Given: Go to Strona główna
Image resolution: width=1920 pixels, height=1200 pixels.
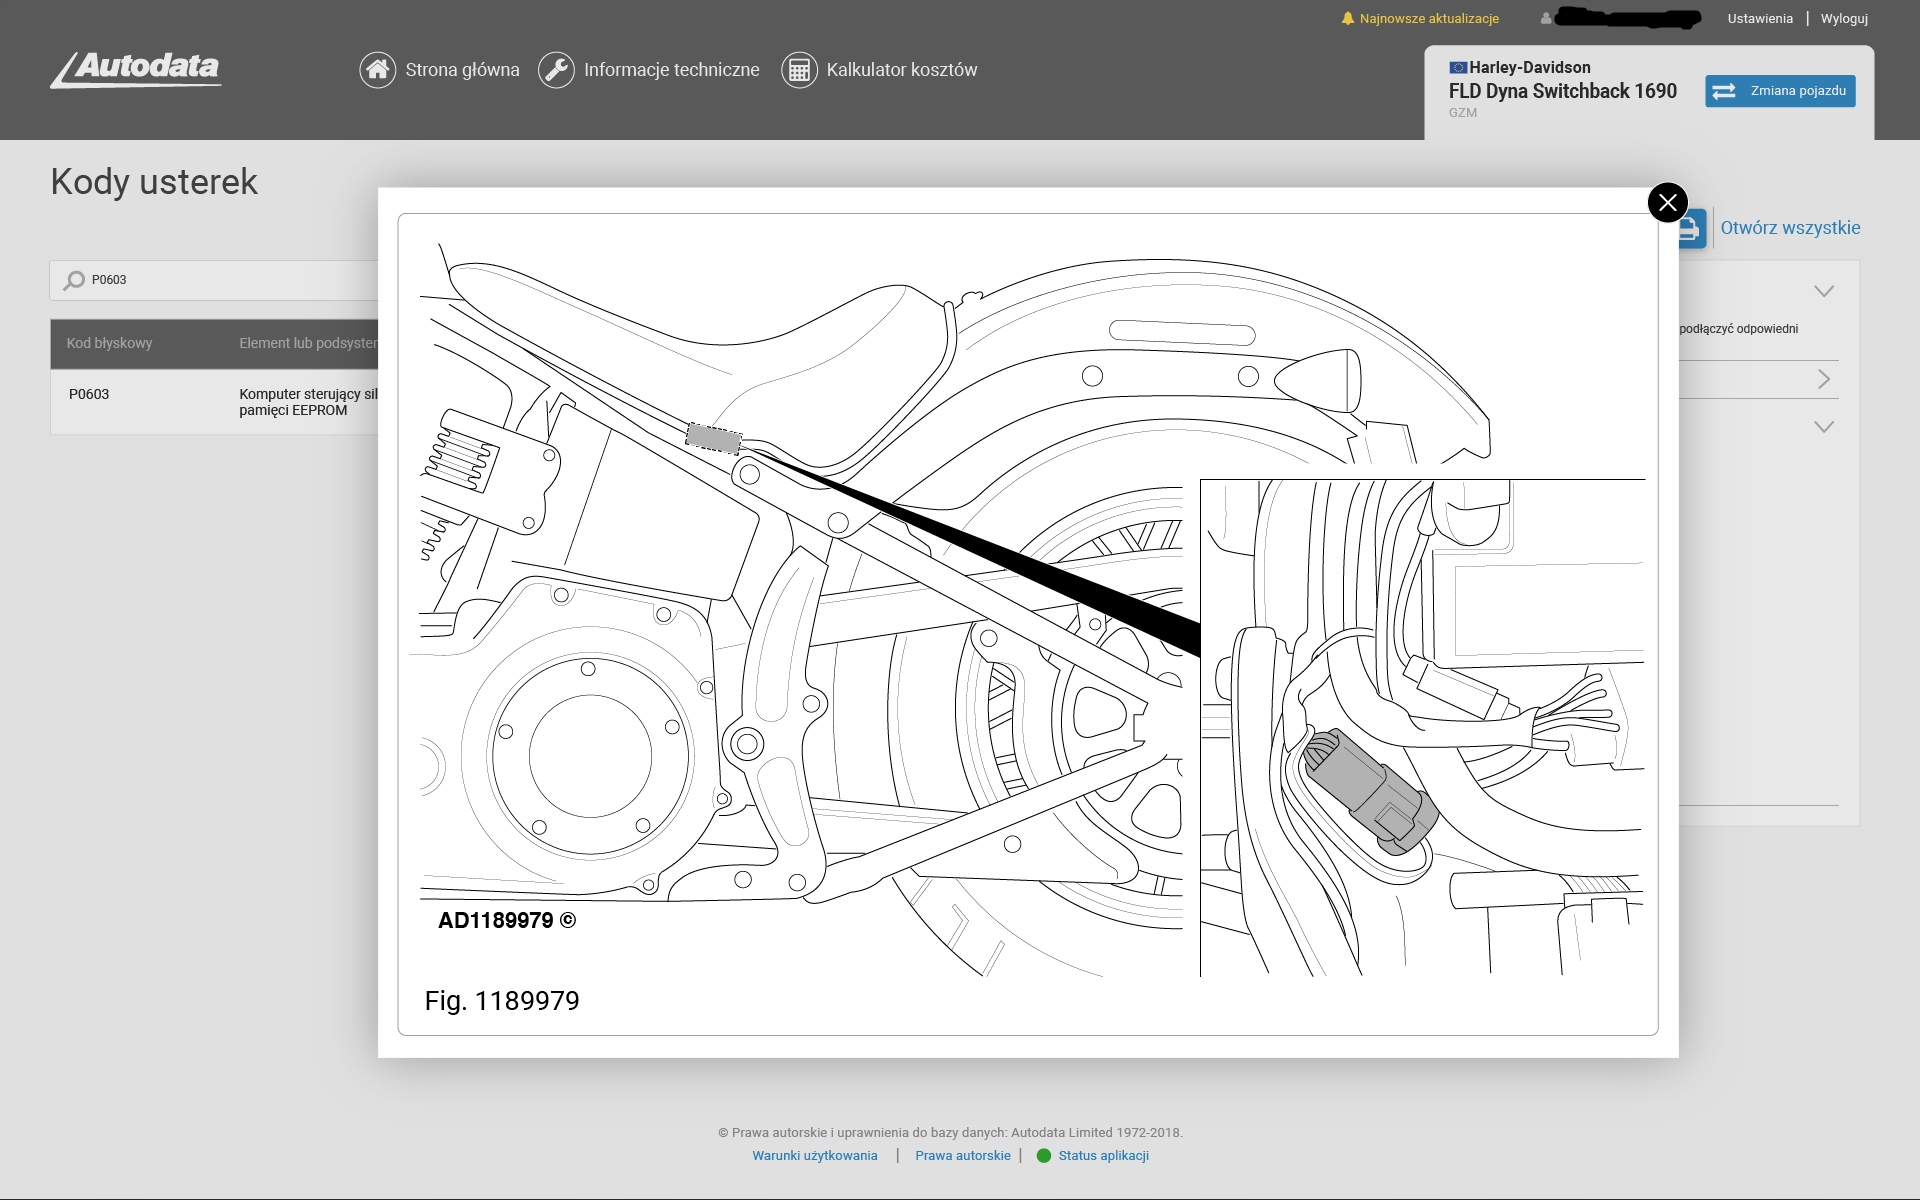Looking at the screenshot, I should pyautogui.click(x=462, y=70).
